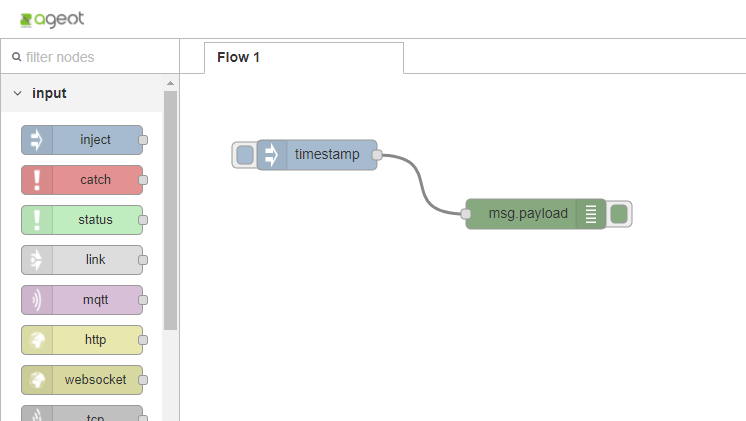Screen dimensions: 746x421
Task: Click the palette vertical scrollbar thumb
Action: point(170,210)
